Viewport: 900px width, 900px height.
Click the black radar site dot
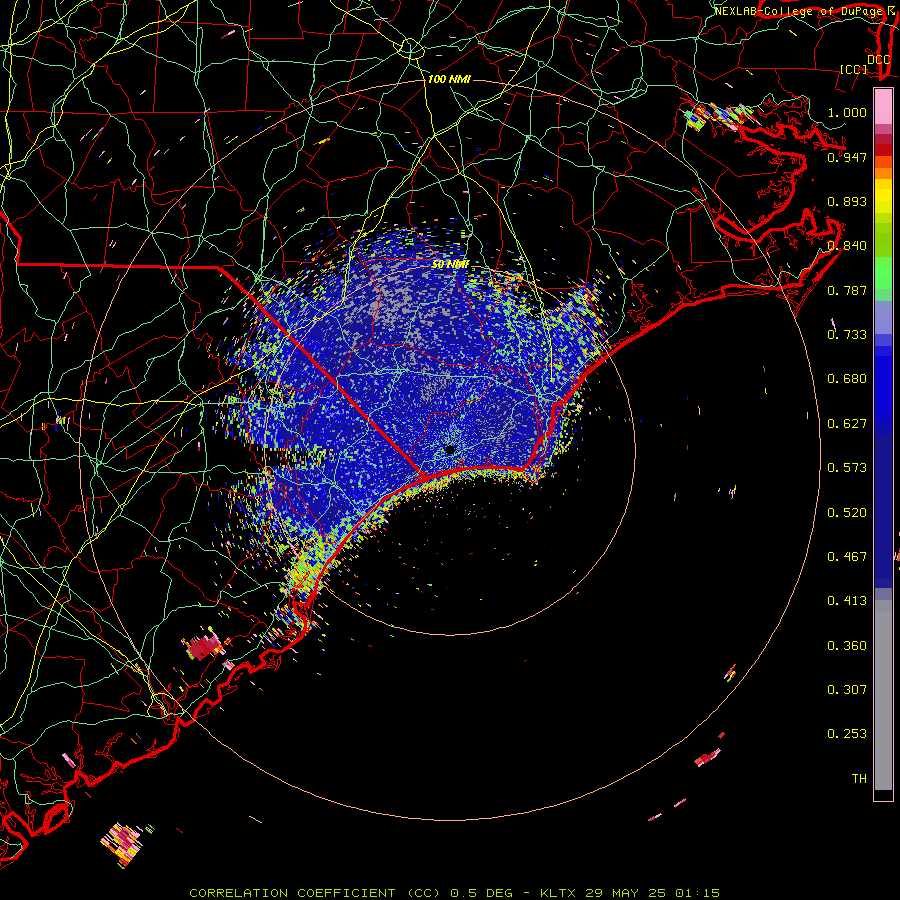tap(449, 449)
